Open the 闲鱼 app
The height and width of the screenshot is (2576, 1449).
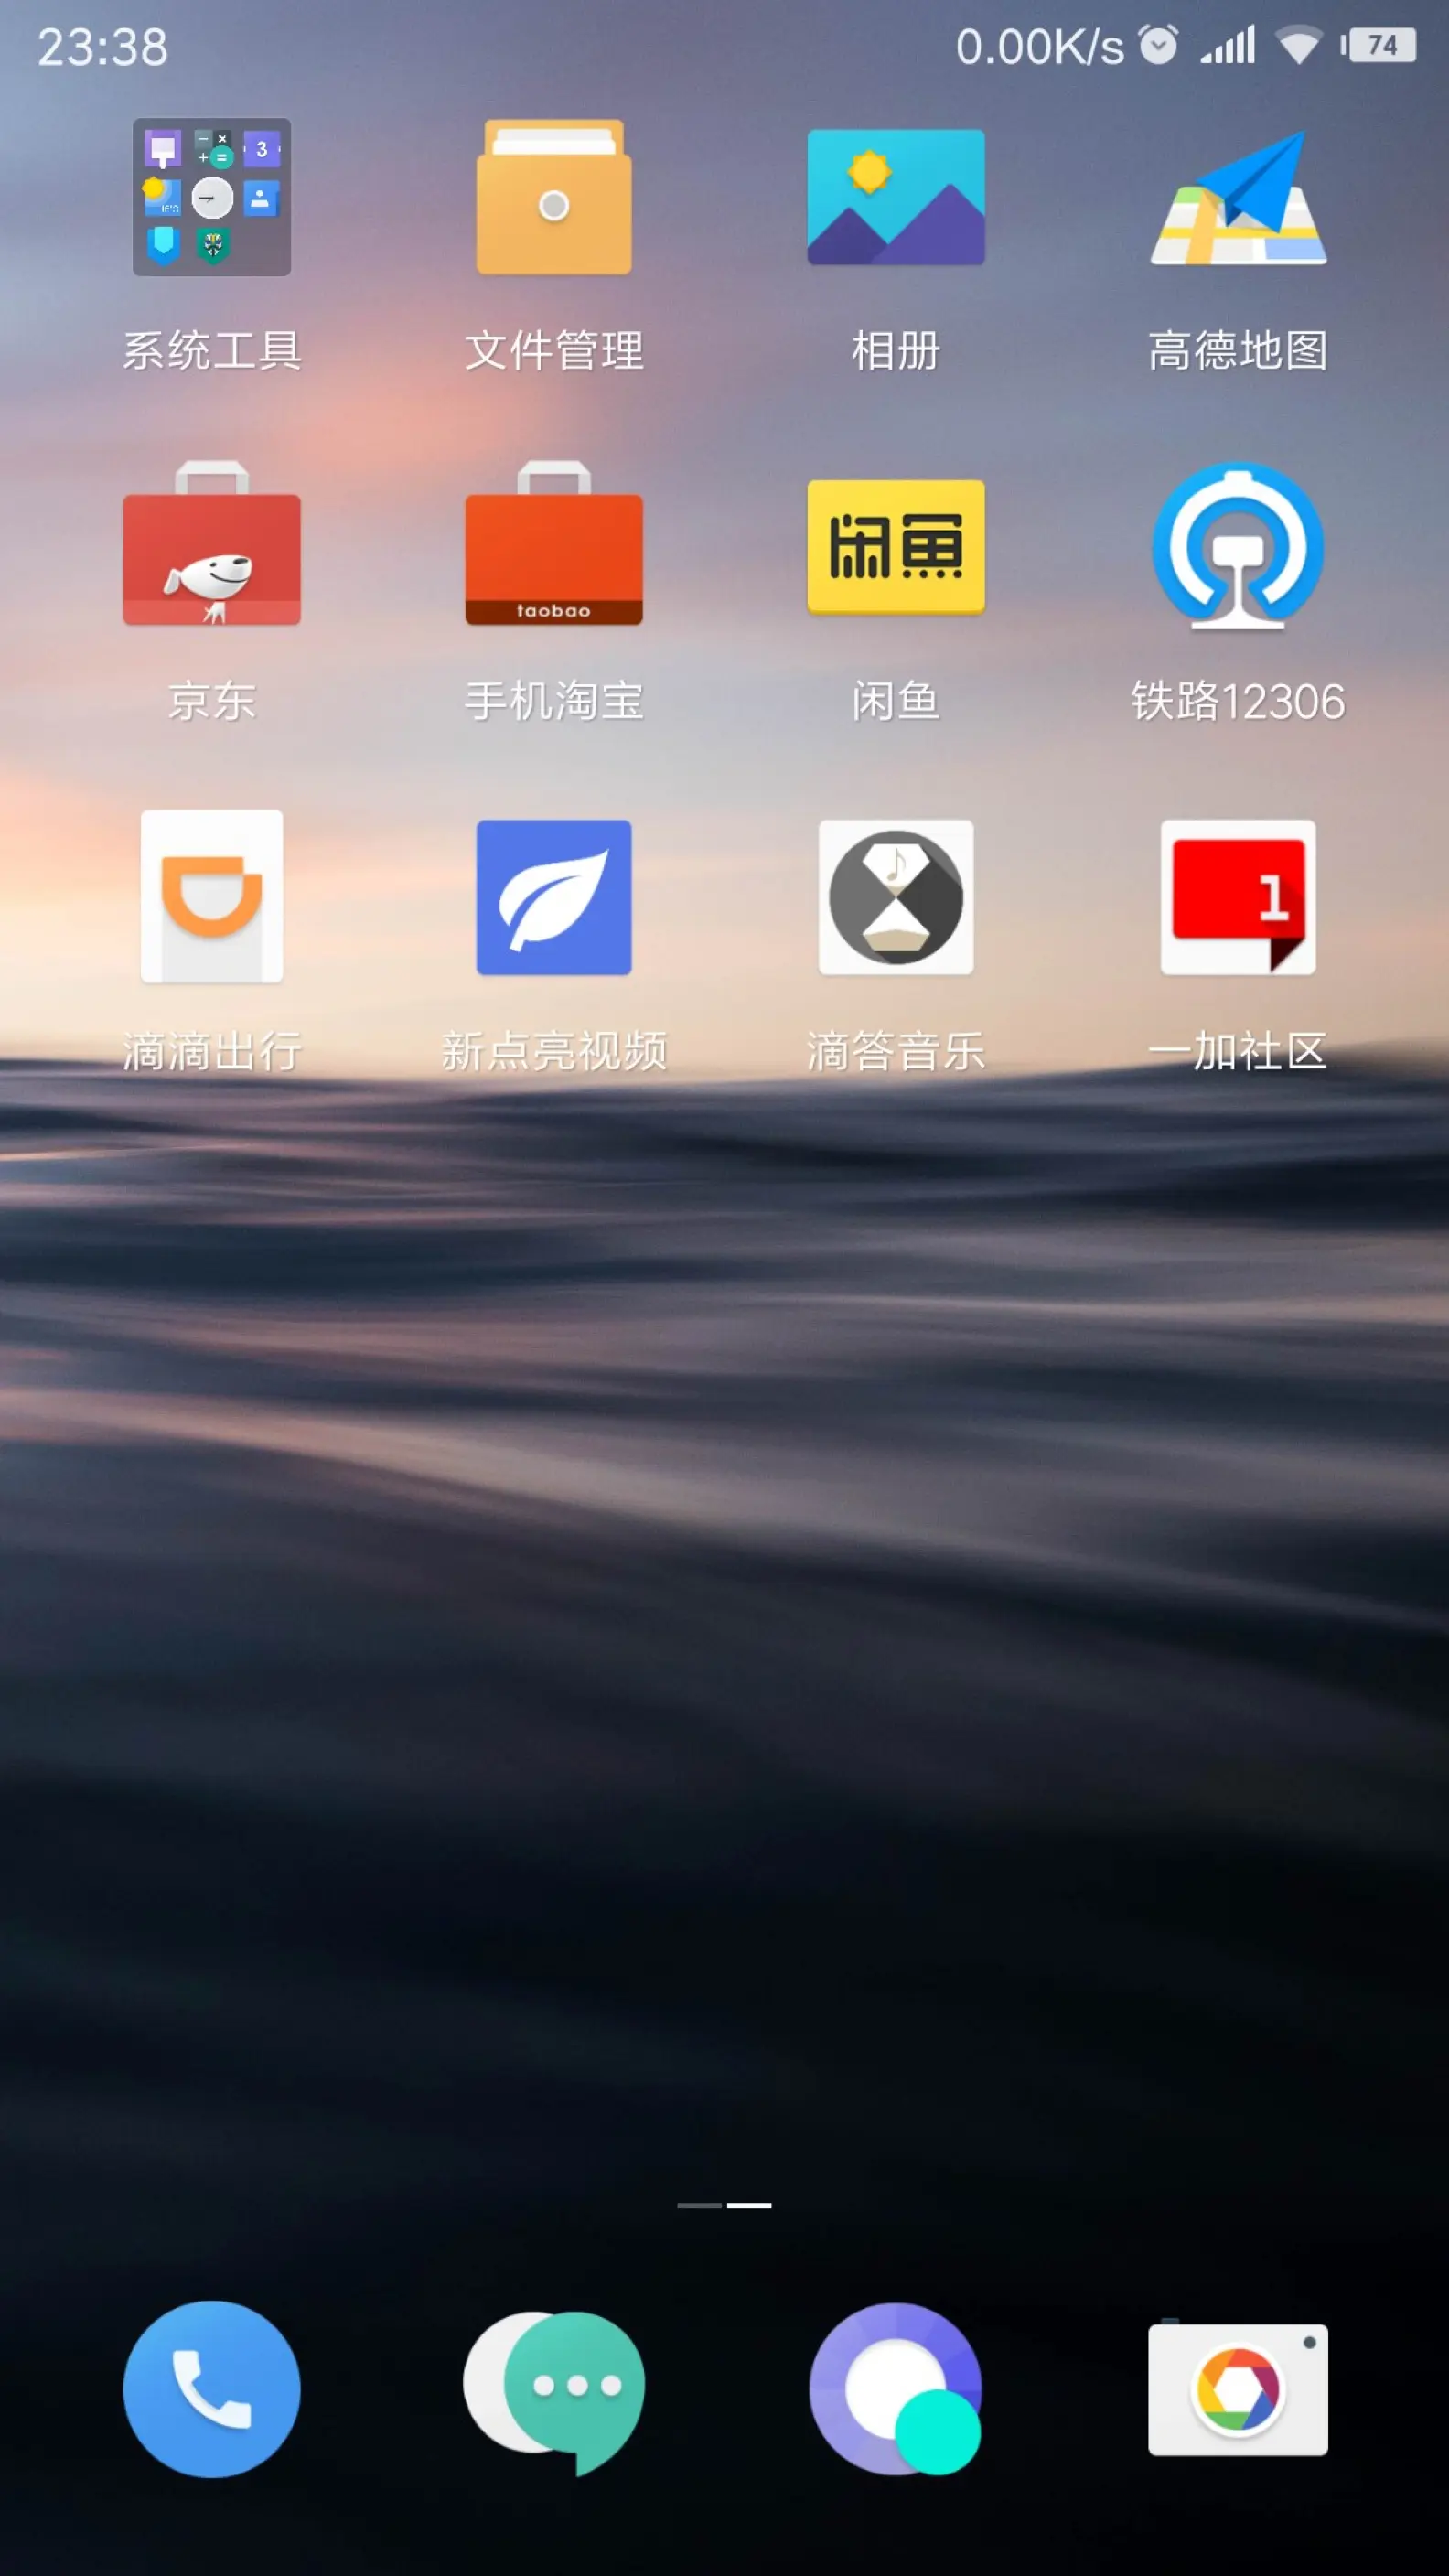pyautogui.click(x=896, y=546)
